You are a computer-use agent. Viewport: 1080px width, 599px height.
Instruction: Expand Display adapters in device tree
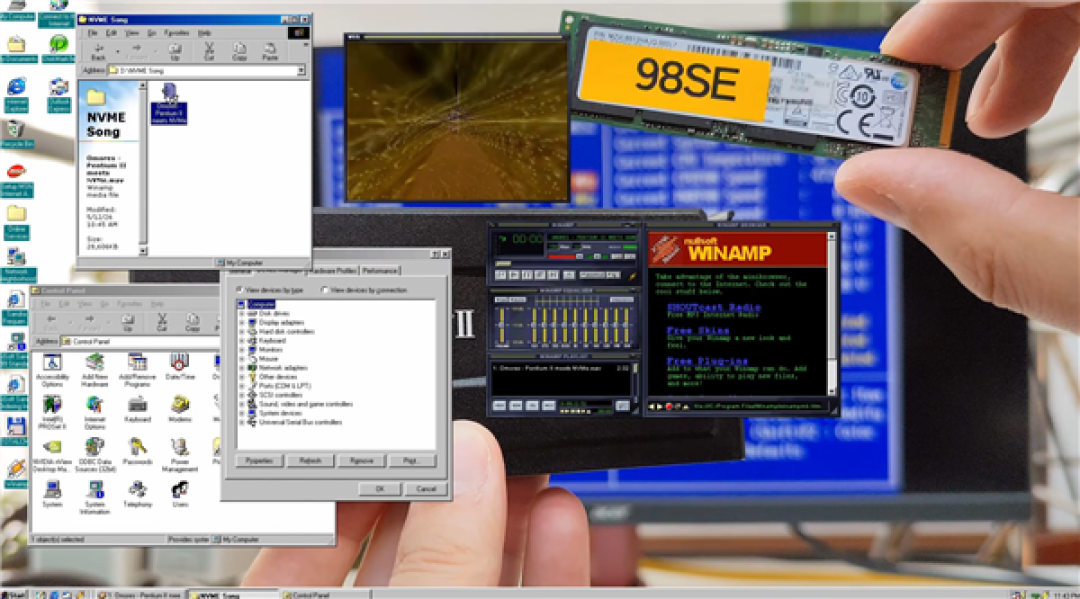(x=242, y=322)
